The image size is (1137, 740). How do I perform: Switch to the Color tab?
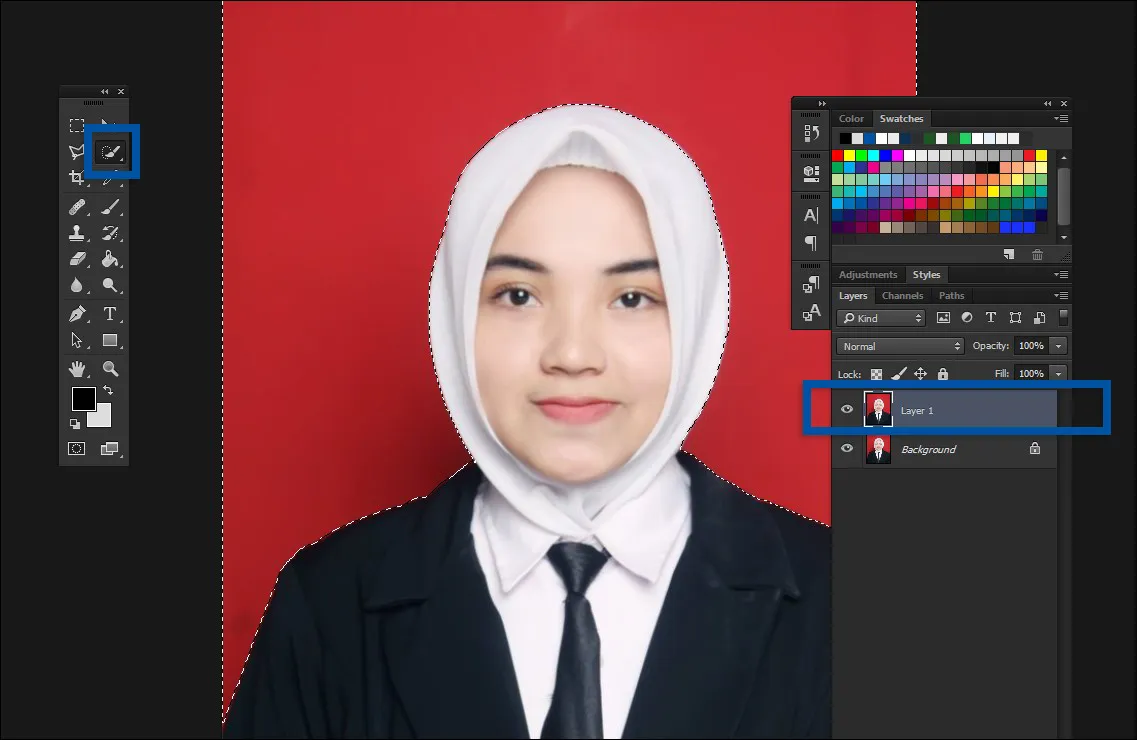[851, 118]
